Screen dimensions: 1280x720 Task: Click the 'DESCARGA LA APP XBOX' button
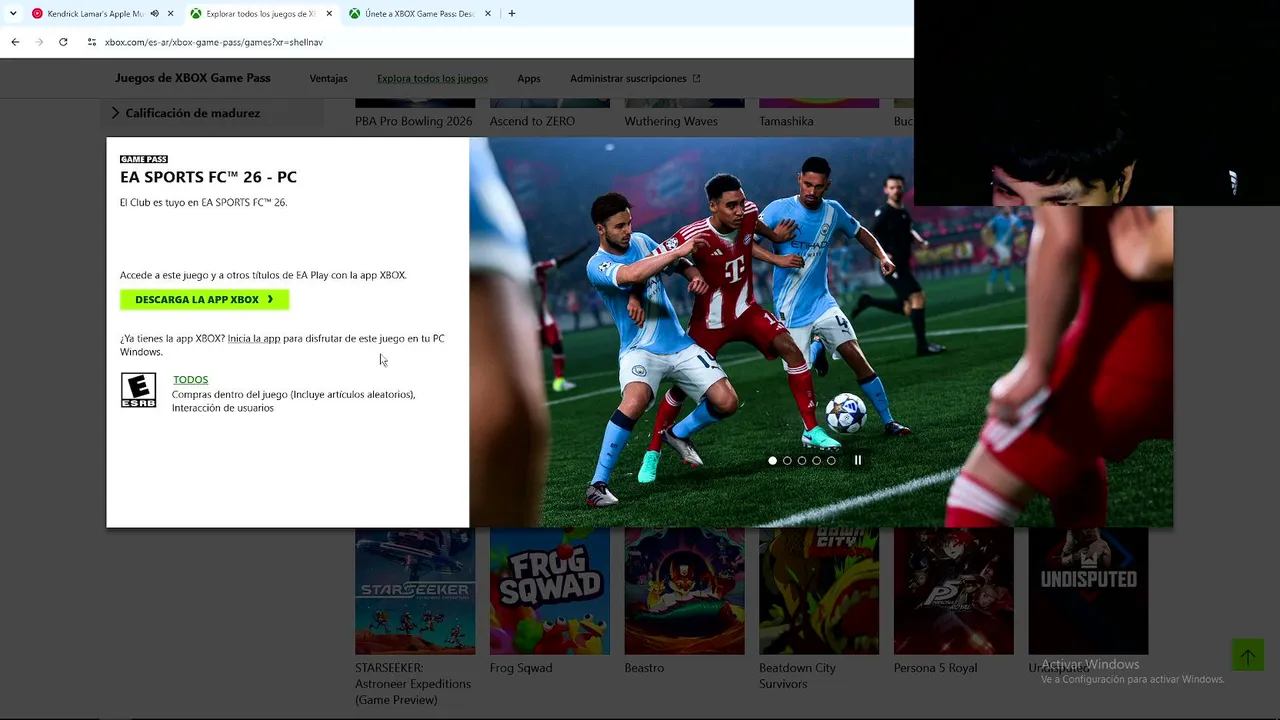tap(204, 300)
